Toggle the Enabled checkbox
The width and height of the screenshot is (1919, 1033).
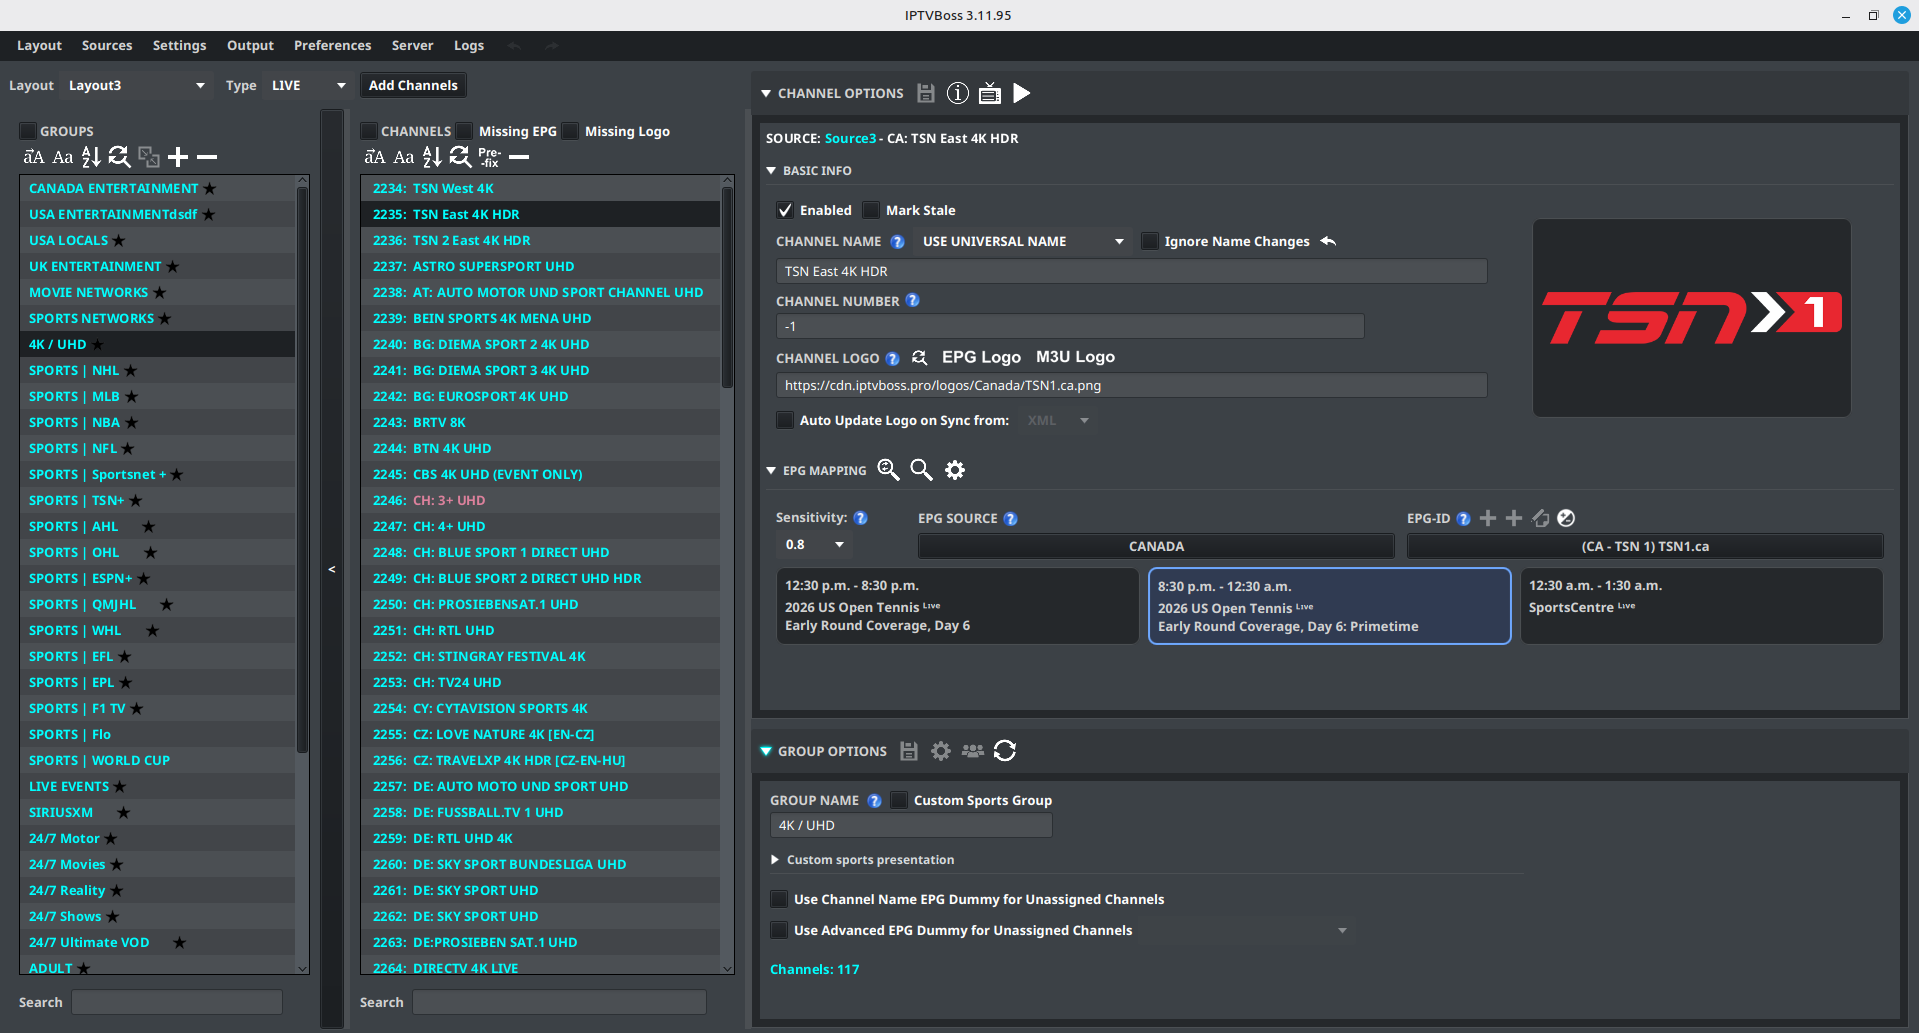785,210
